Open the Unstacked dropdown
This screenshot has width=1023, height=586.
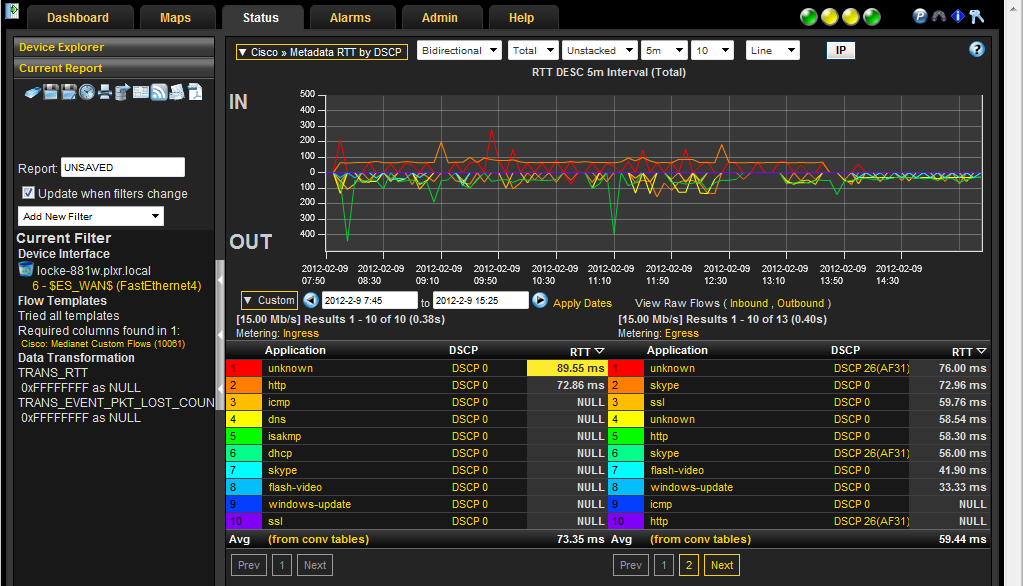tap(599, 50)
